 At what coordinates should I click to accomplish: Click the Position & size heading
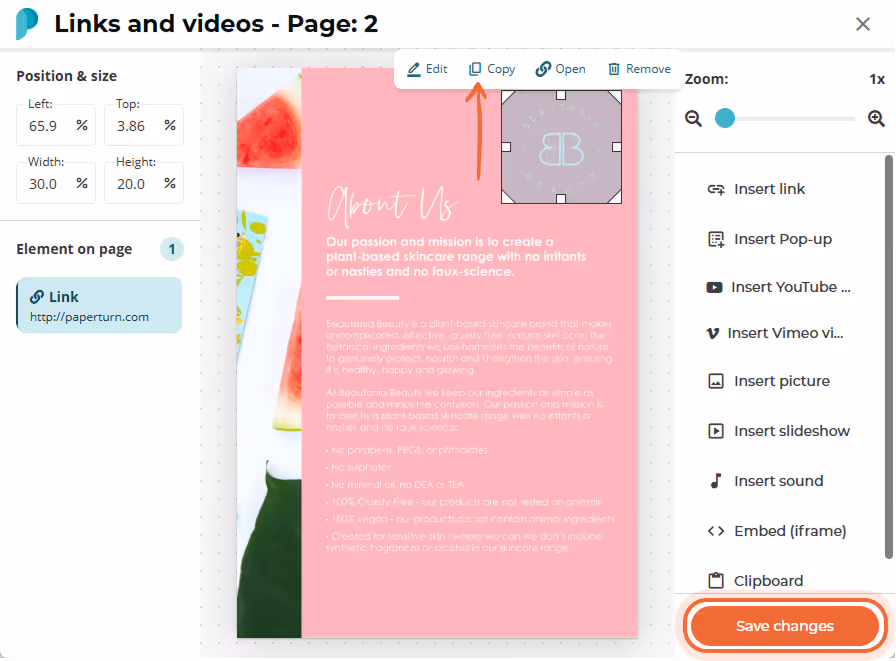(66, 76)
